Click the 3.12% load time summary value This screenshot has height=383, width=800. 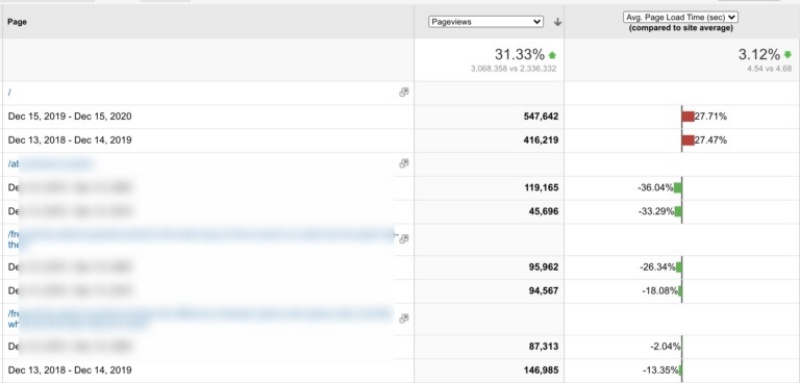tap(759, 54)
